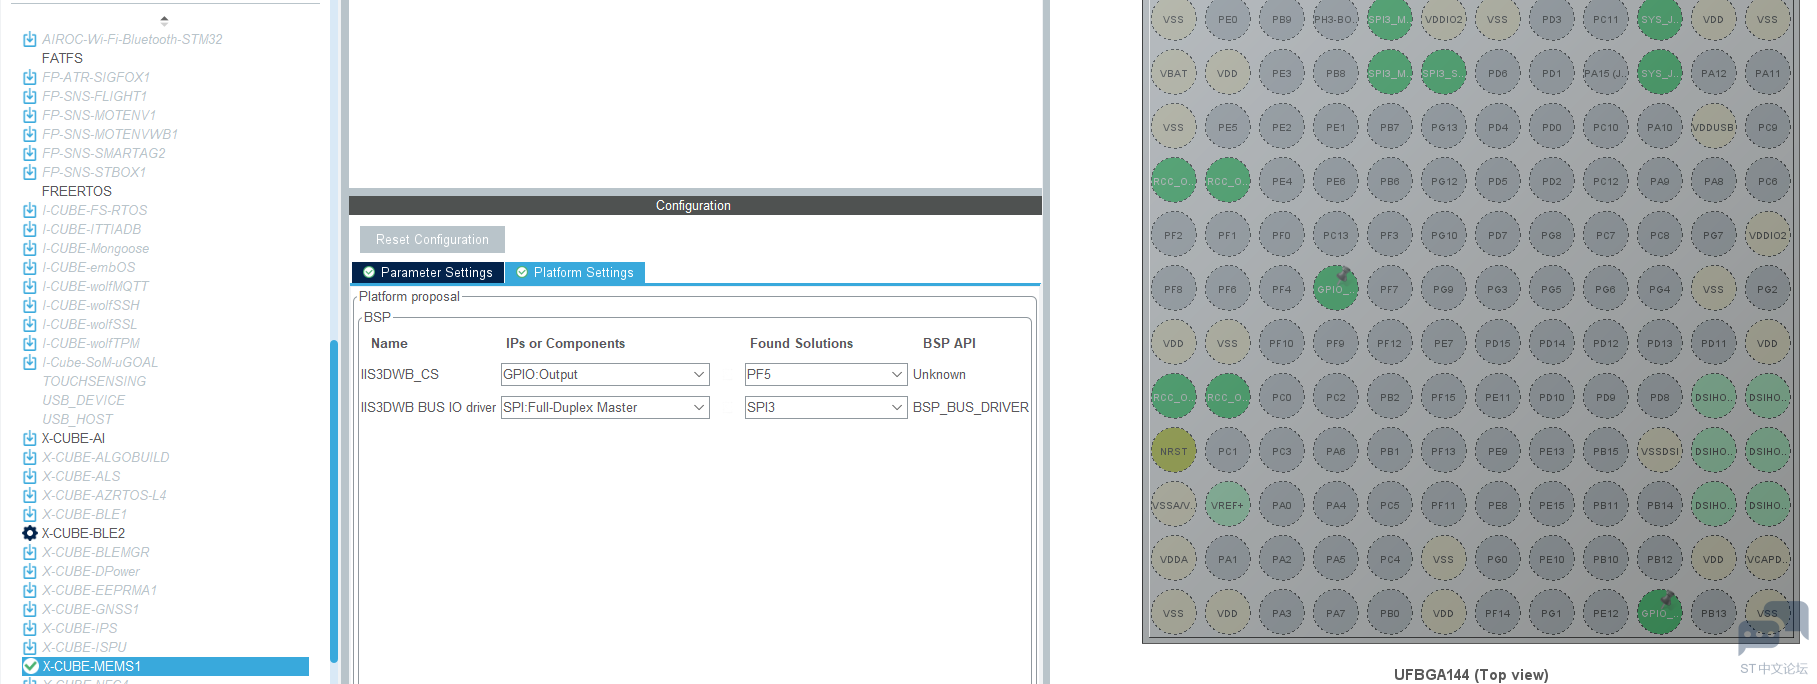Select FREERTOS in the middleware list
The image size is (1817, 684).
[x=77, y=191]
